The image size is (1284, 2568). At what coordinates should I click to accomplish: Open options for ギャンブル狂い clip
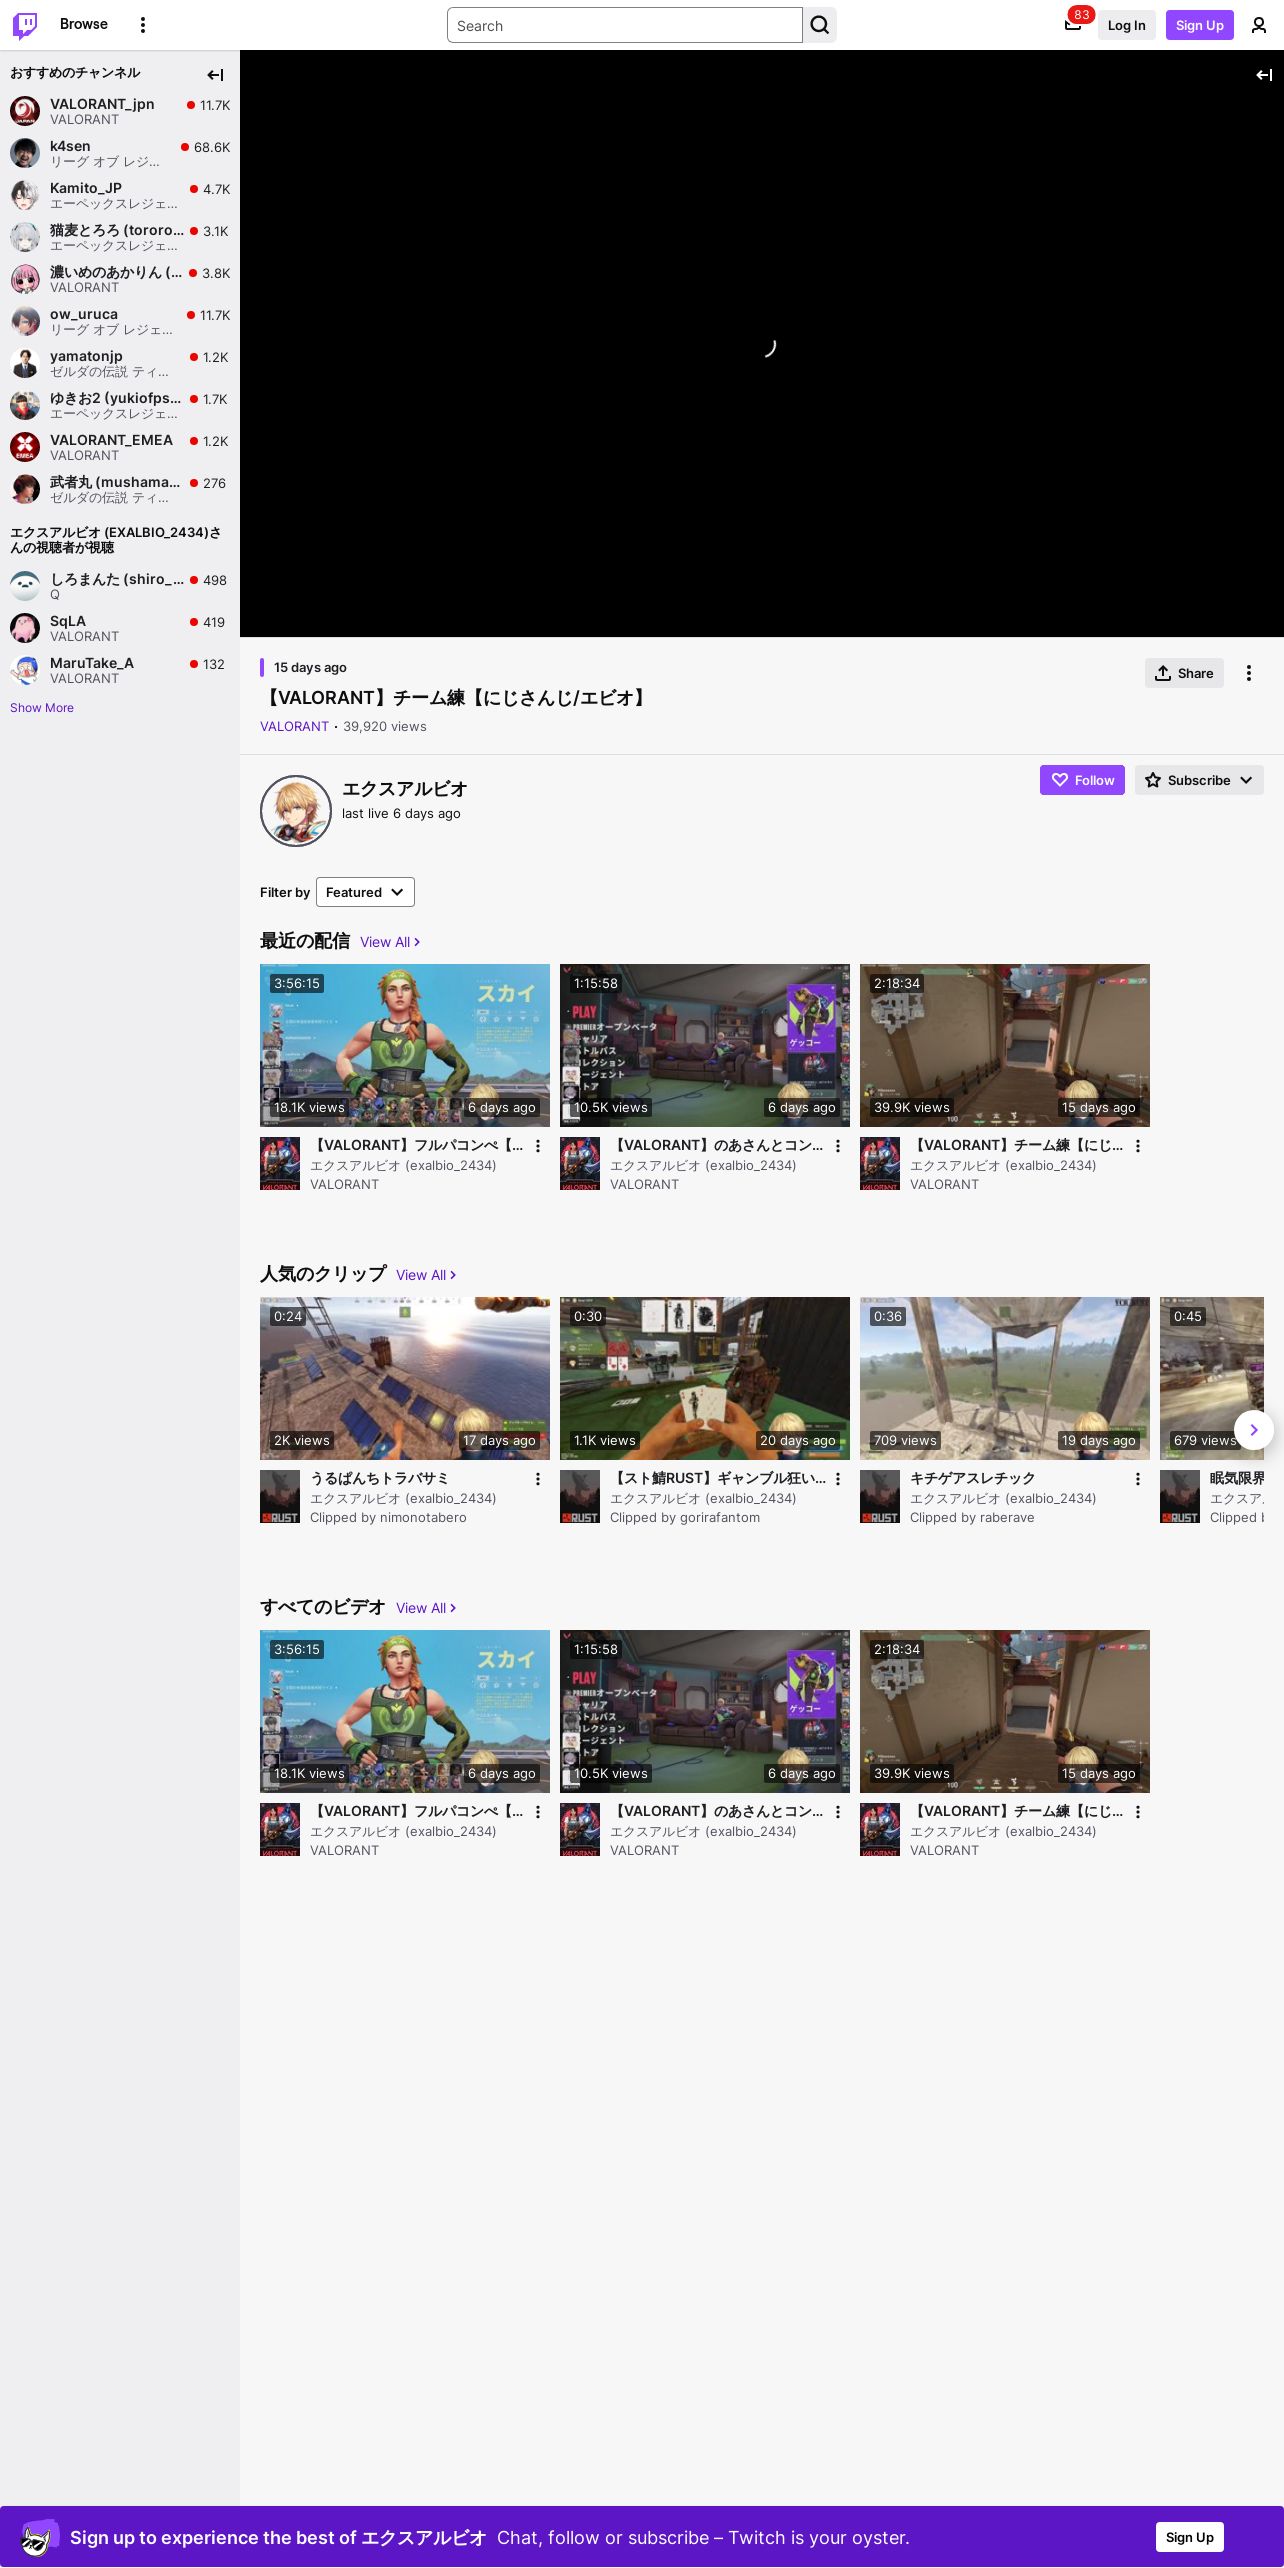[838, 1479]
